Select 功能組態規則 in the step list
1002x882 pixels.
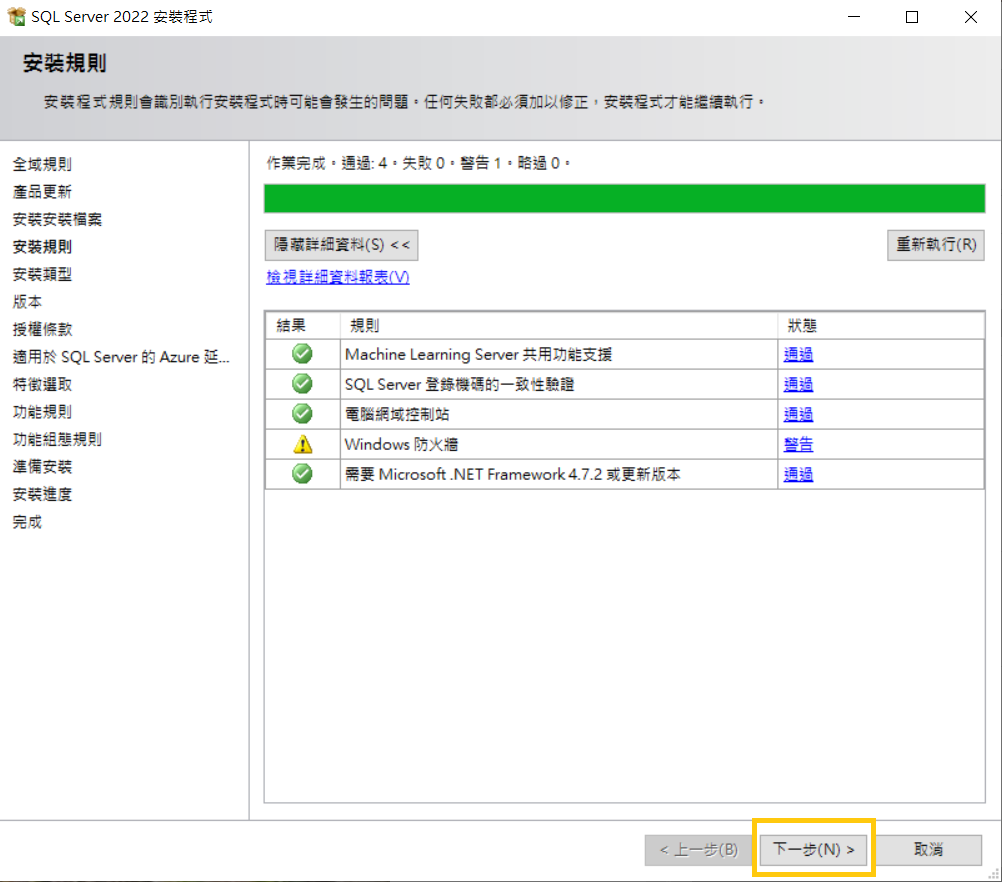[58, 439]
